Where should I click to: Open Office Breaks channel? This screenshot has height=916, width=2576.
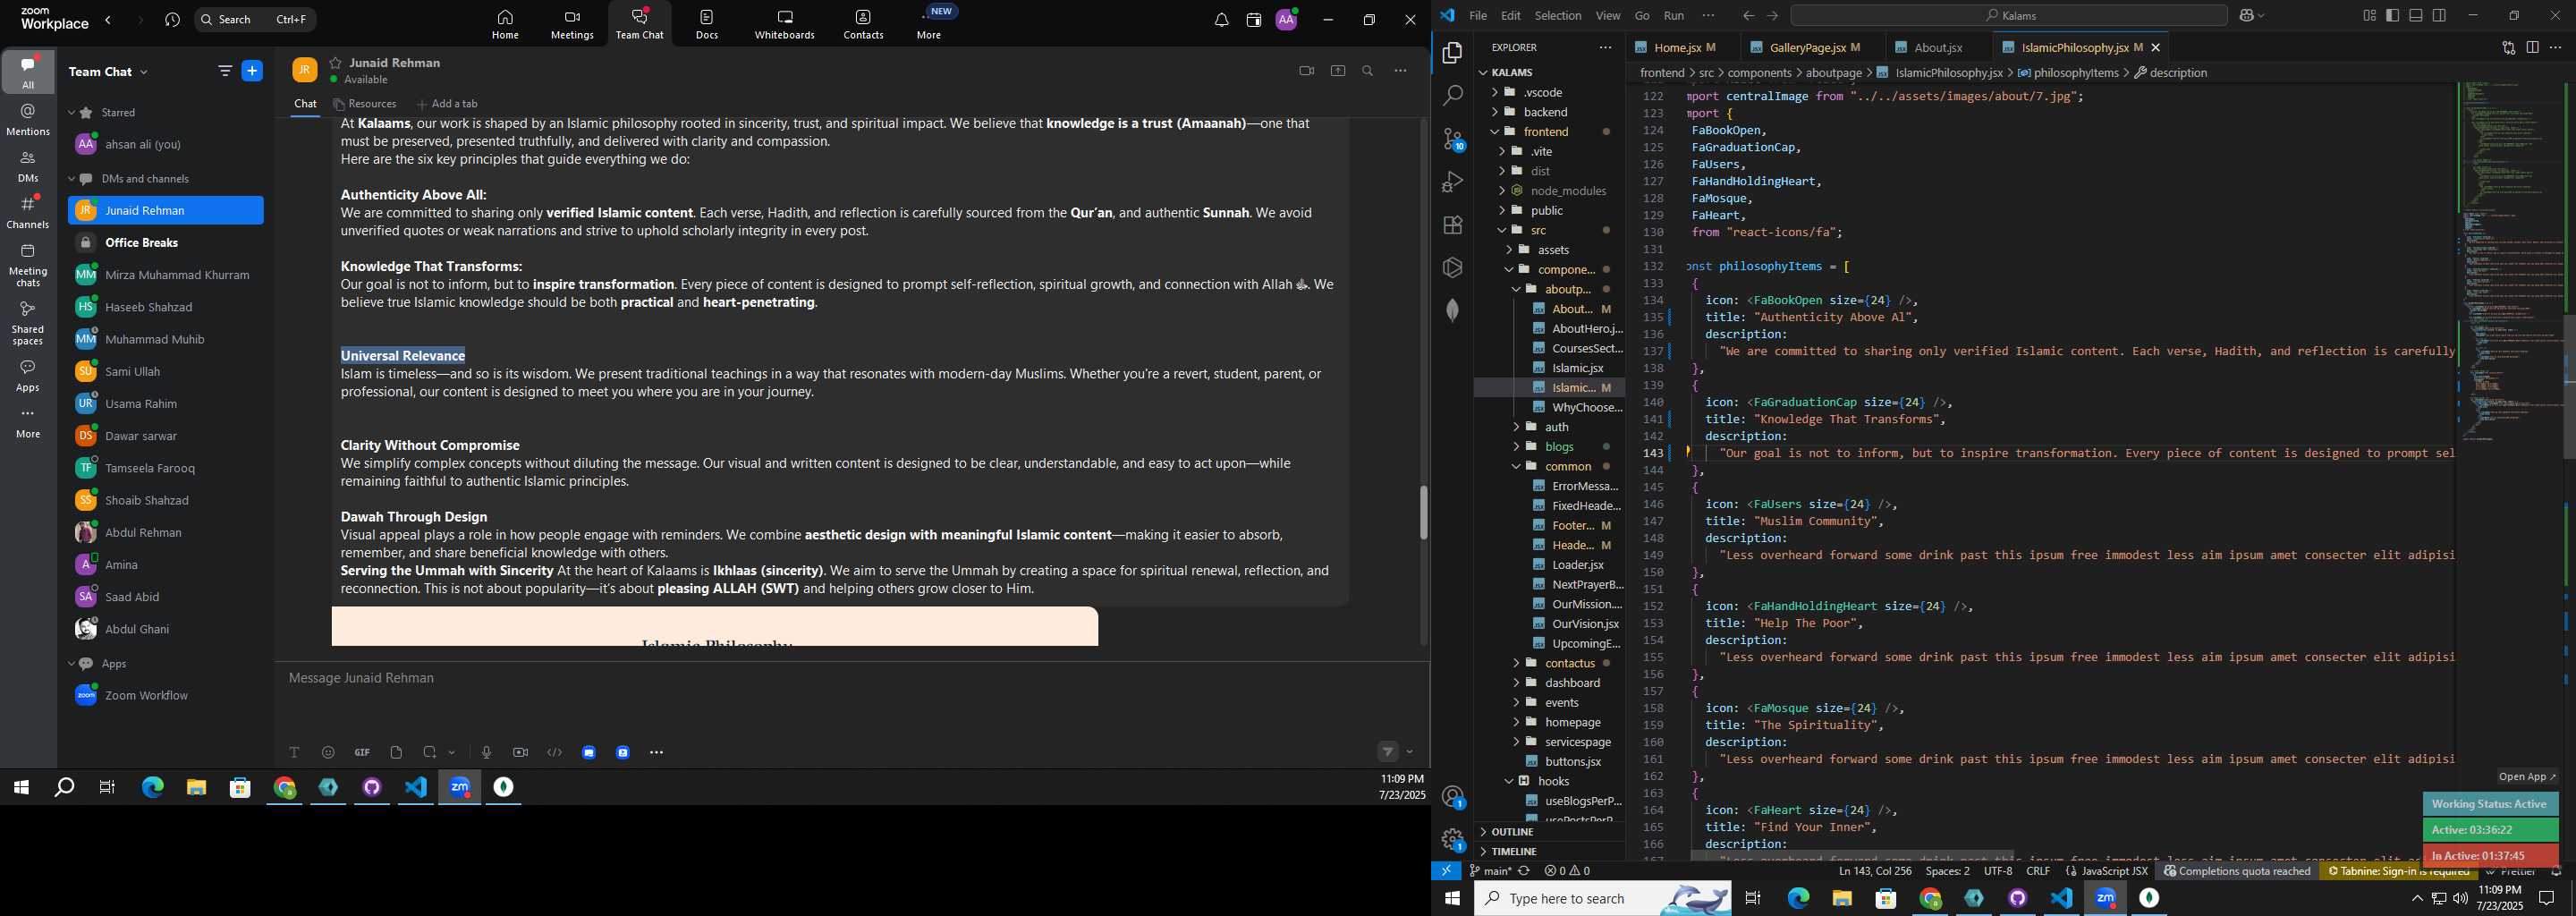165,243
